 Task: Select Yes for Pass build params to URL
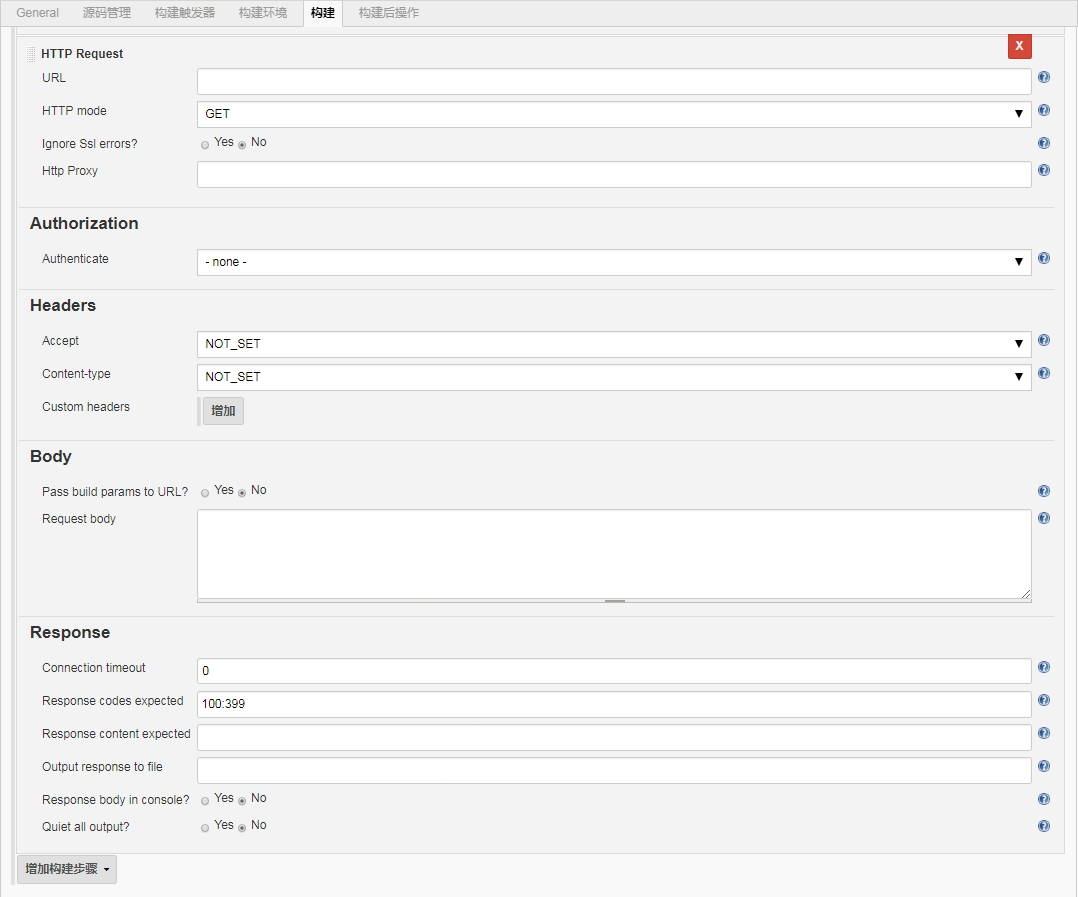[x=205, y=493]
